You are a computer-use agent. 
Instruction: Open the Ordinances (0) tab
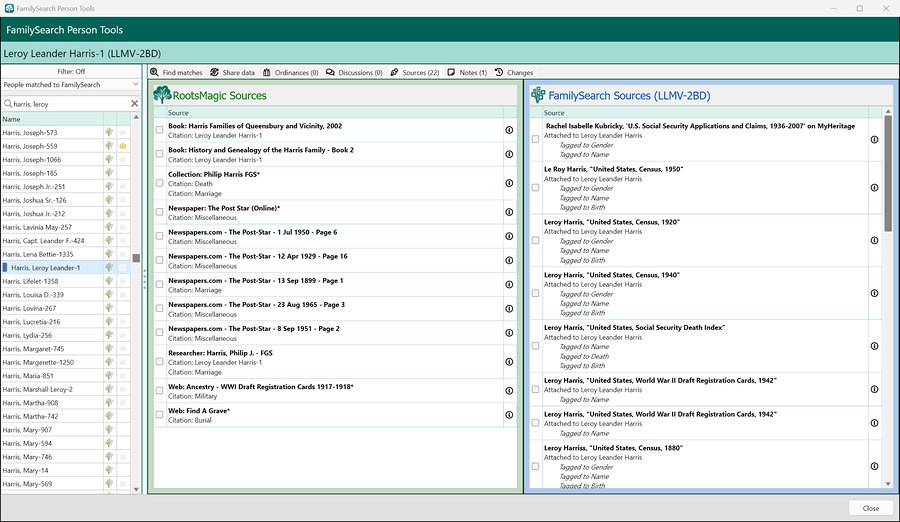[x=290, y=73]
